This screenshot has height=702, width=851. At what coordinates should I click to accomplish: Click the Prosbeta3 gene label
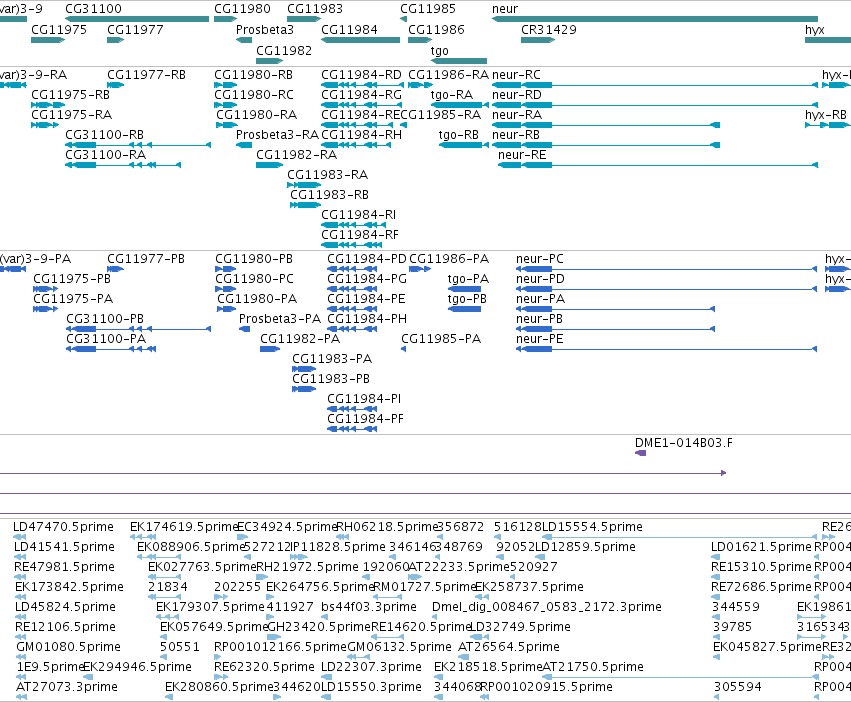tap(265, 29)
